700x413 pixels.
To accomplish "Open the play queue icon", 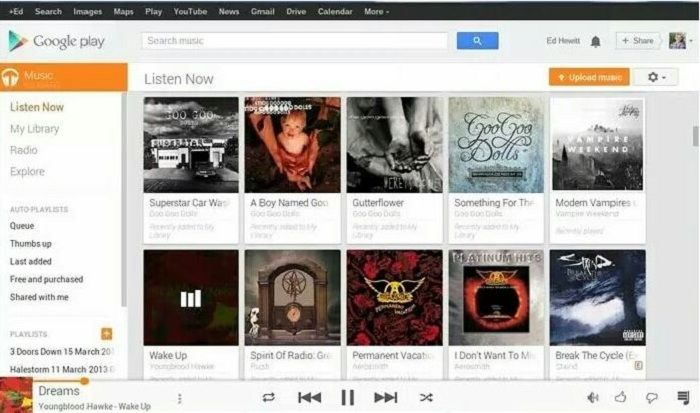I will pos(683,397).
